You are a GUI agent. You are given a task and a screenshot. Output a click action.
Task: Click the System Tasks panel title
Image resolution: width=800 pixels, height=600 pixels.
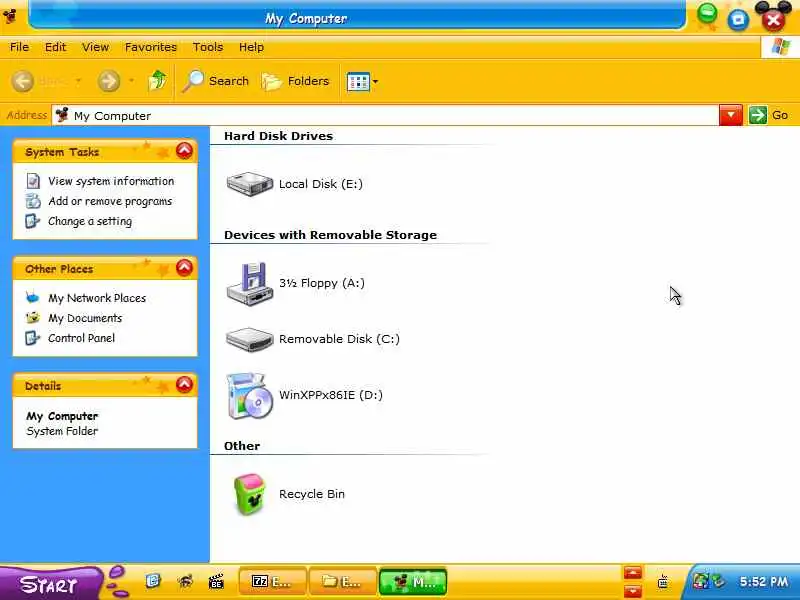point(62,152)
